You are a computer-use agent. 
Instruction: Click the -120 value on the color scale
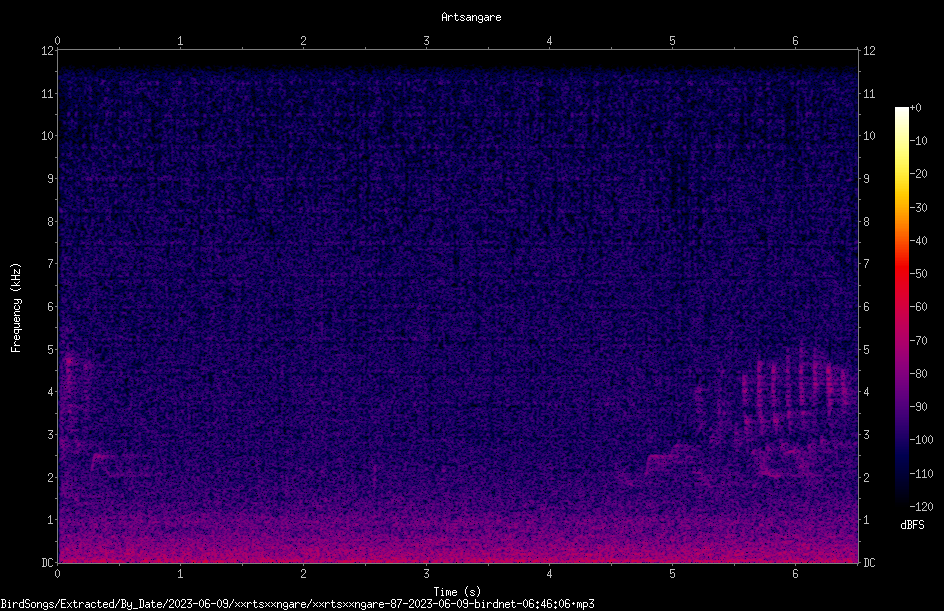922,507
